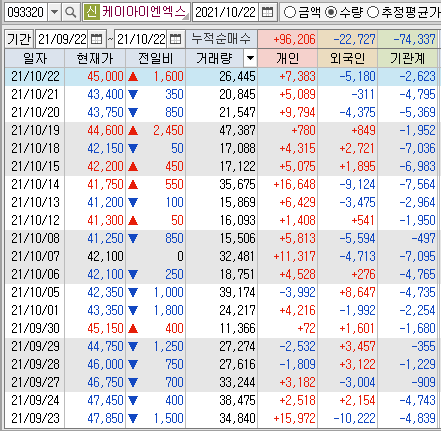The height and width of the screenshot is (431, 441).
Task: Click the start date field 21/09/22
Action: [x=62, y=39]
